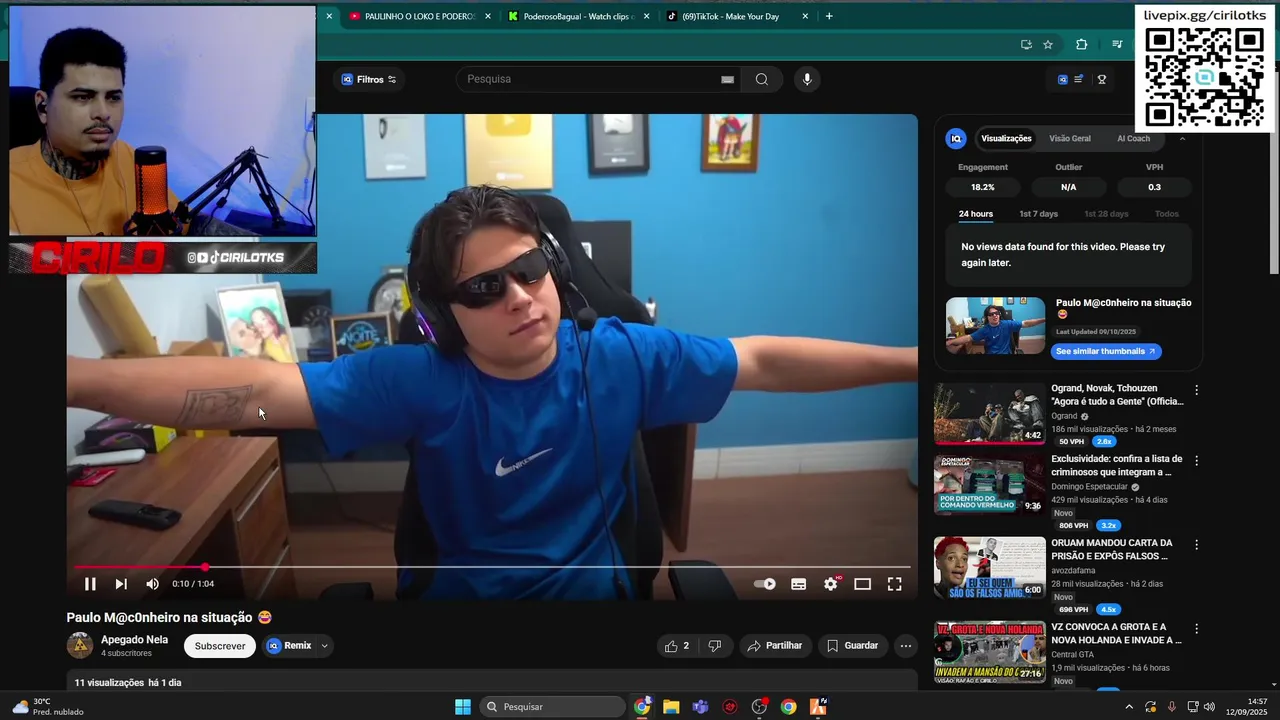Open options menu for Exclusividade video

1196,460
